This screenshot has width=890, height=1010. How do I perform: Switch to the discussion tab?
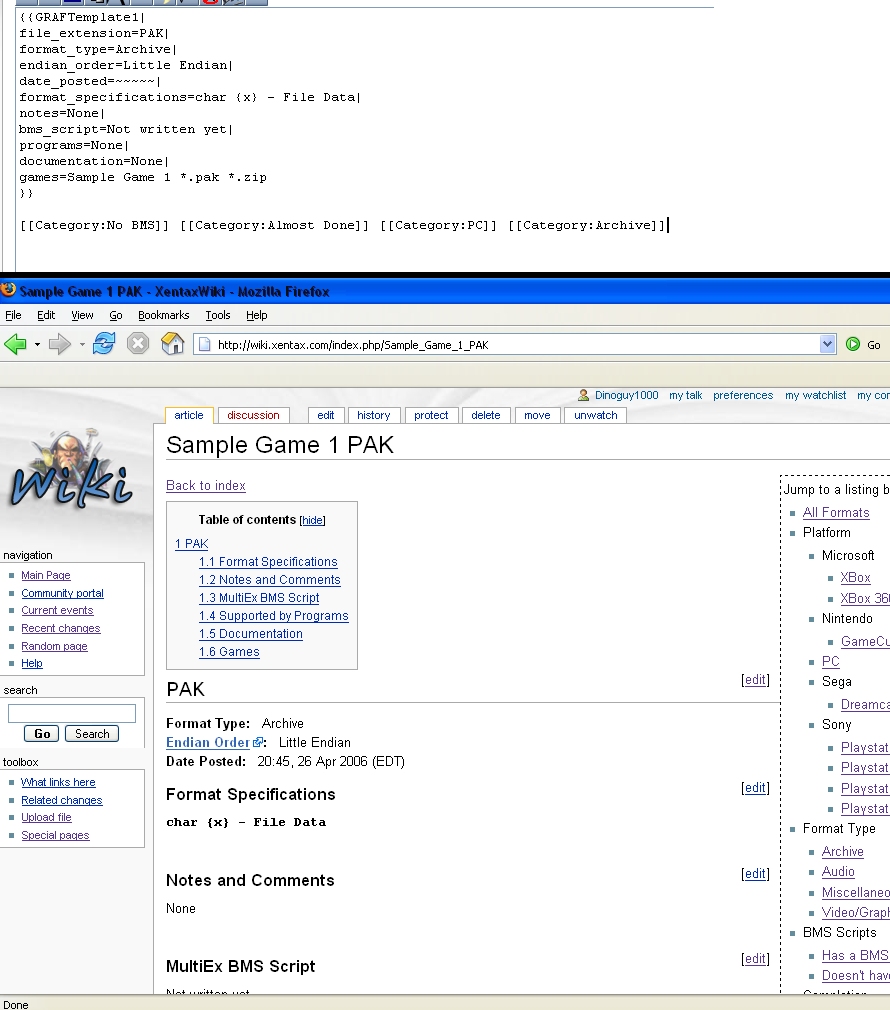pos(253,415)
